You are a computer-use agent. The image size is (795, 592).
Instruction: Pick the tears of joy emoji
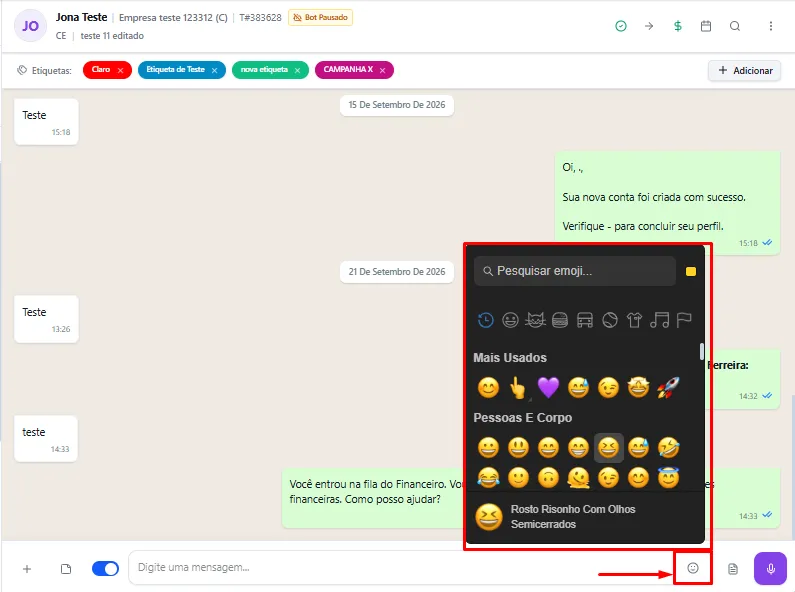[488, 477]
